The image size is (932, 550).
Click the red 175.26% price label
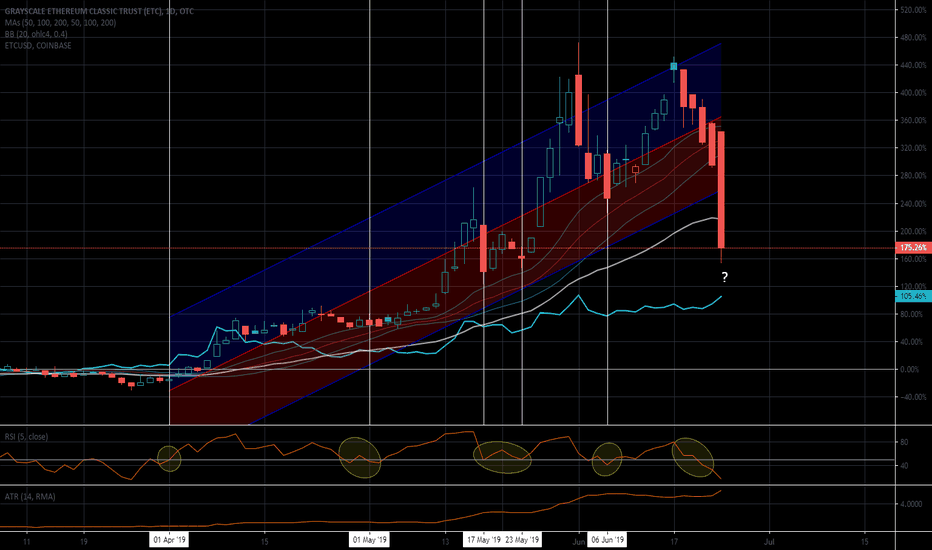[x=913, y=247]
